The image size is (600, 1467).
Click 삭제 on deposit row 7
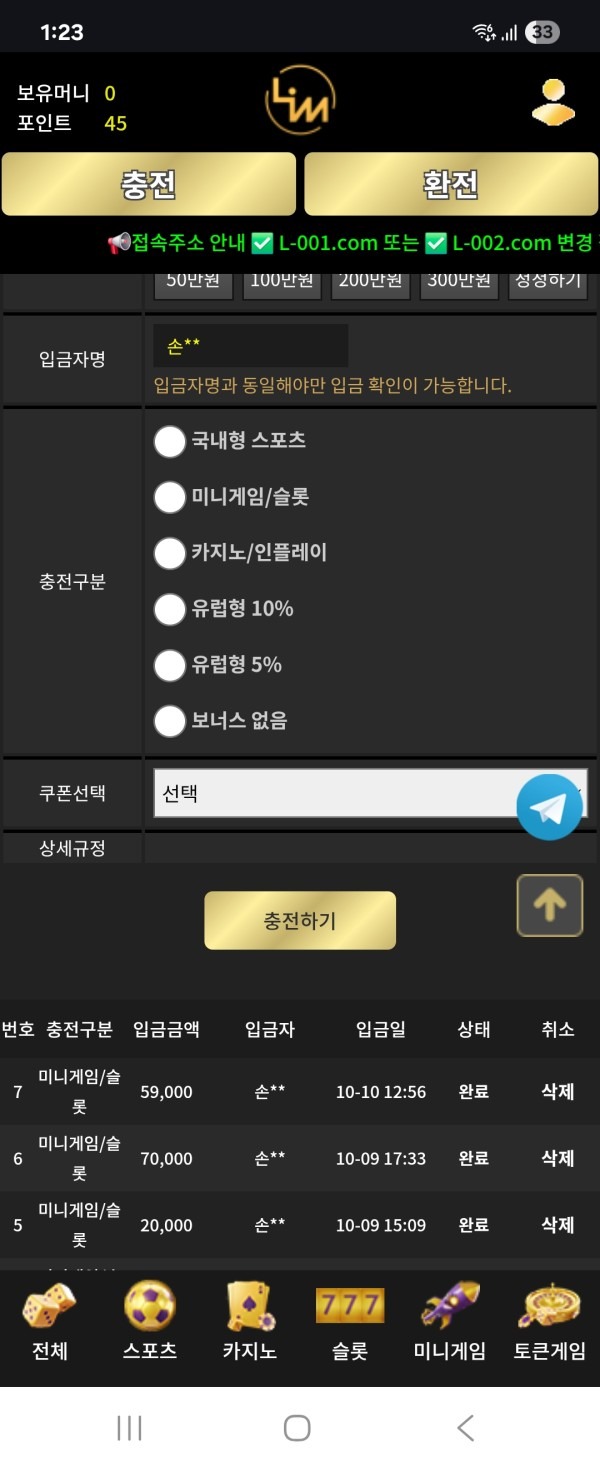coord(557,1092)
